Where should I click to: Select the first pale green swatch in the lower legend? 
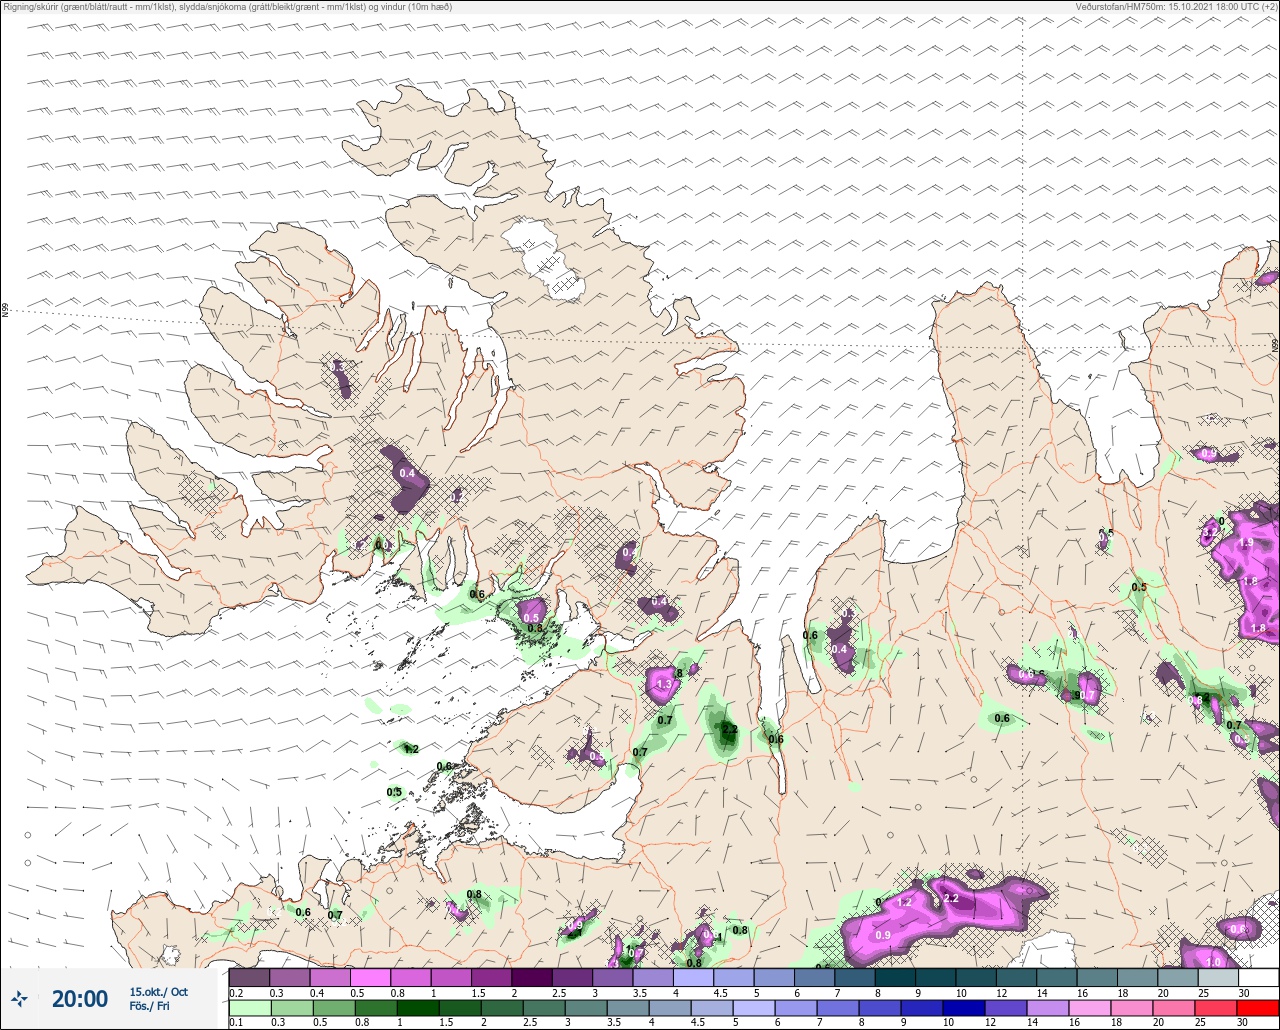click(249, 1008)
